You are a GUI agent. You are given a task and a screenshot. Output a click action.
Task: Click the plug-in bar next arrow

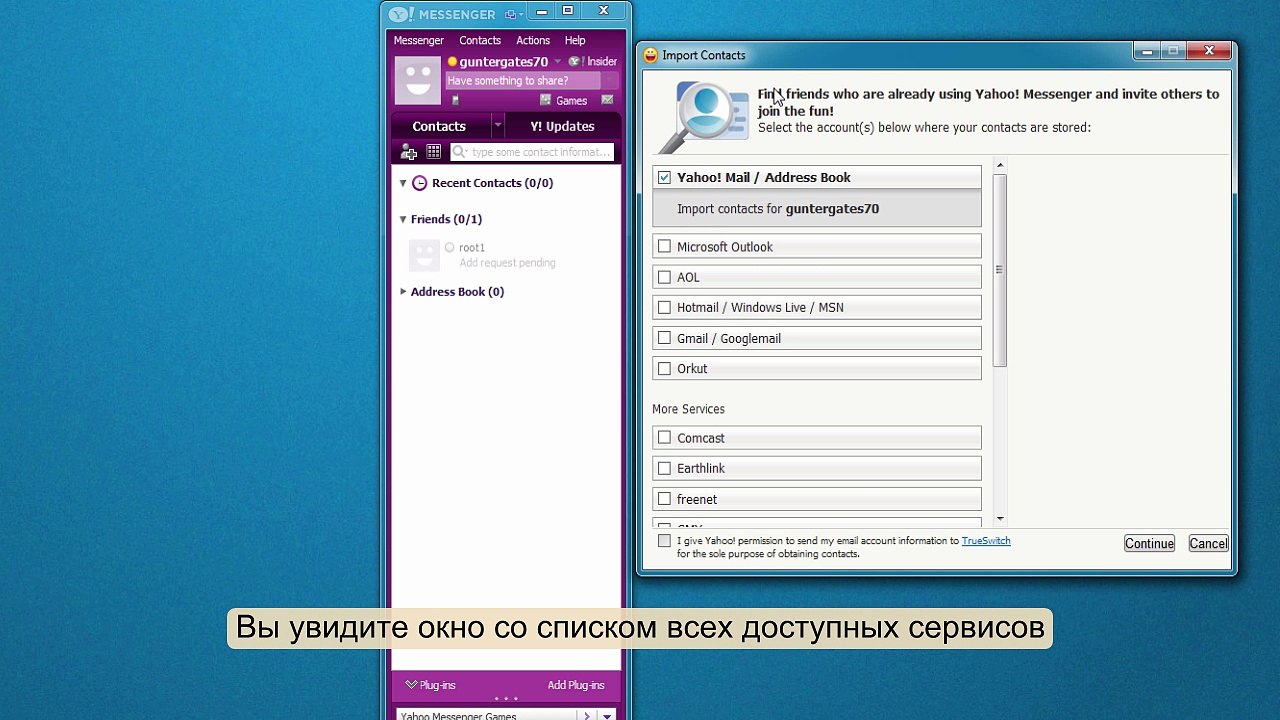587,716
